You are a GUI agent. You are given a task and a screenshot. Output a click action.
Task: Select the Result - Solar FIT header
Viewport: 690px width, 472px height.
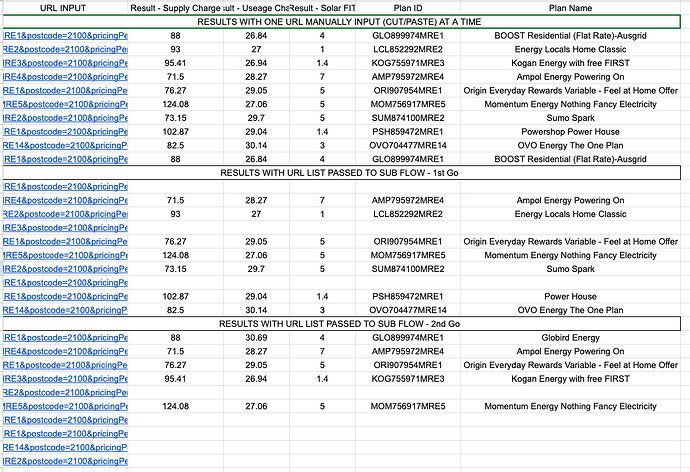(x=323, y=8)
